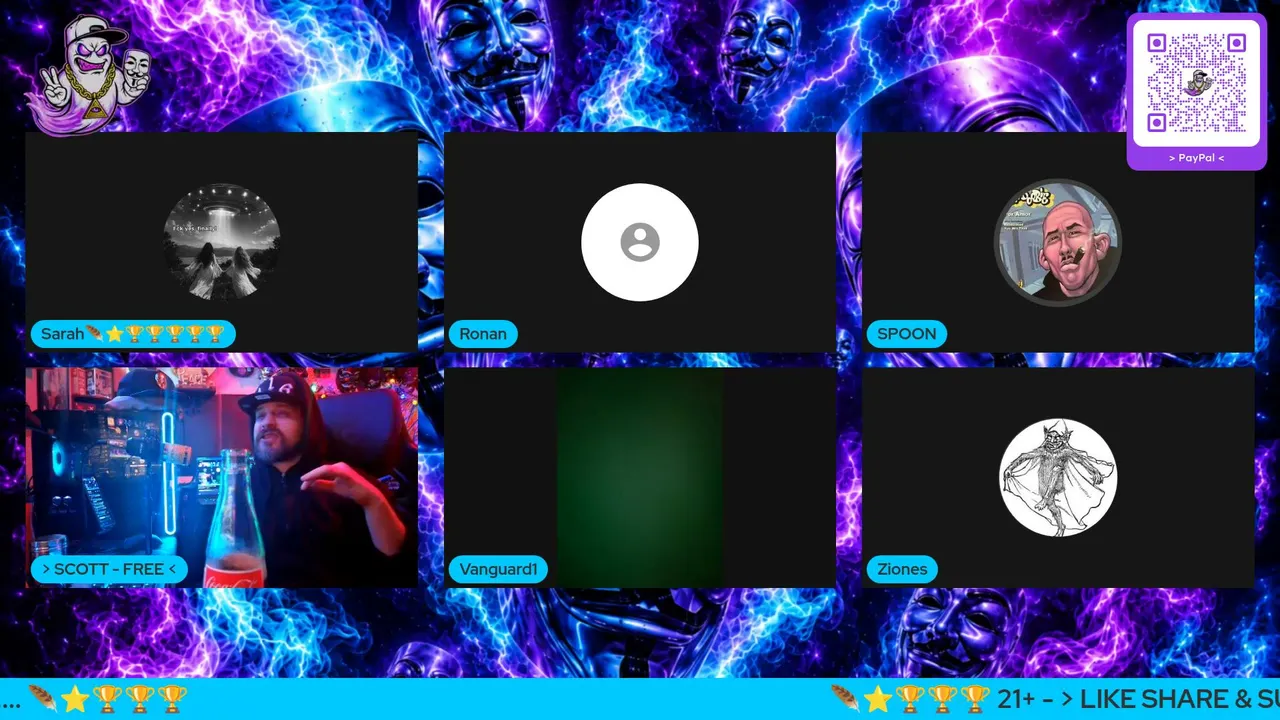Click the Vanguard1 name label

498,569
